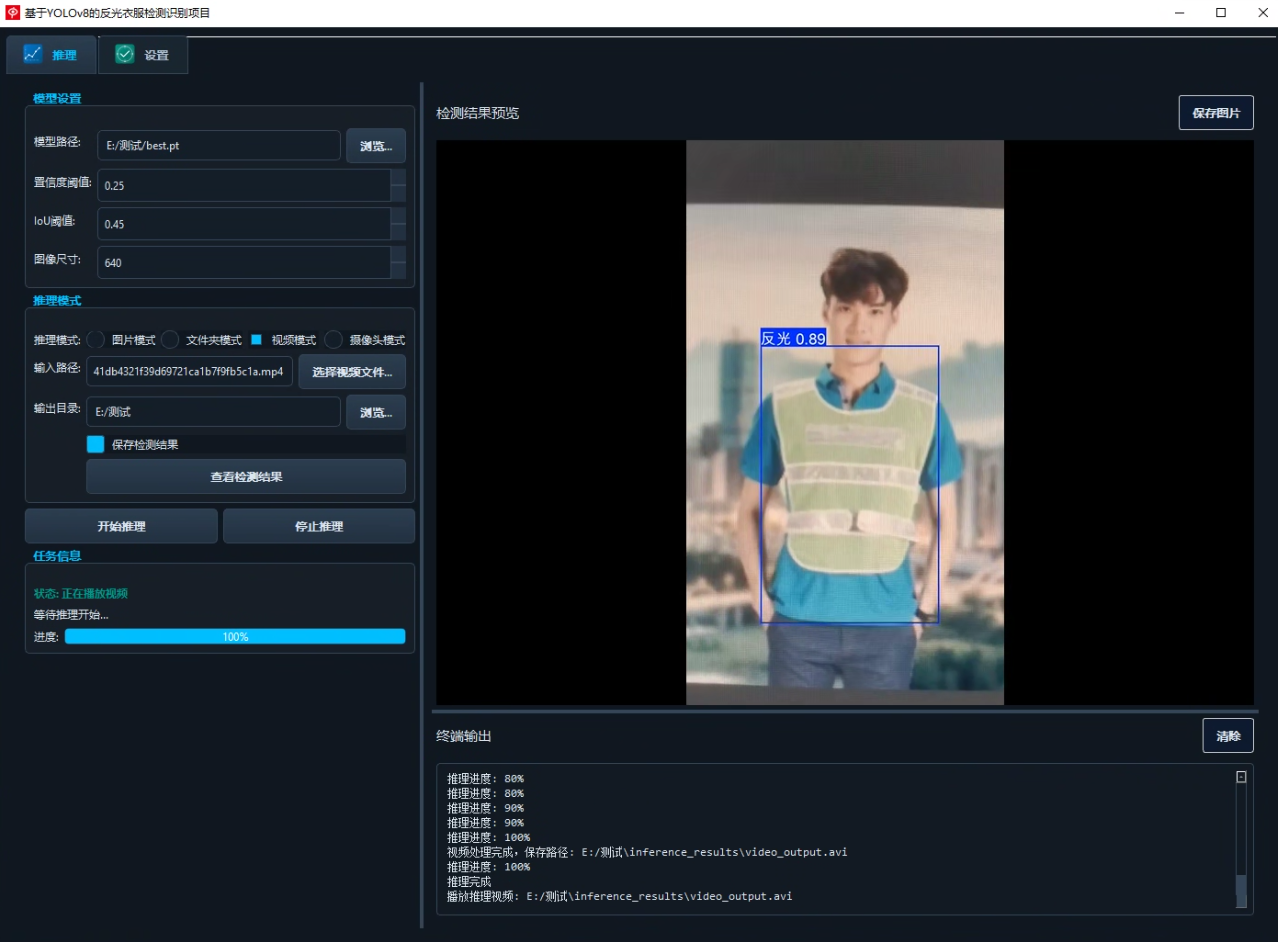Decrease IoU阈值 with the lower spin button

[x=398, y=232]
